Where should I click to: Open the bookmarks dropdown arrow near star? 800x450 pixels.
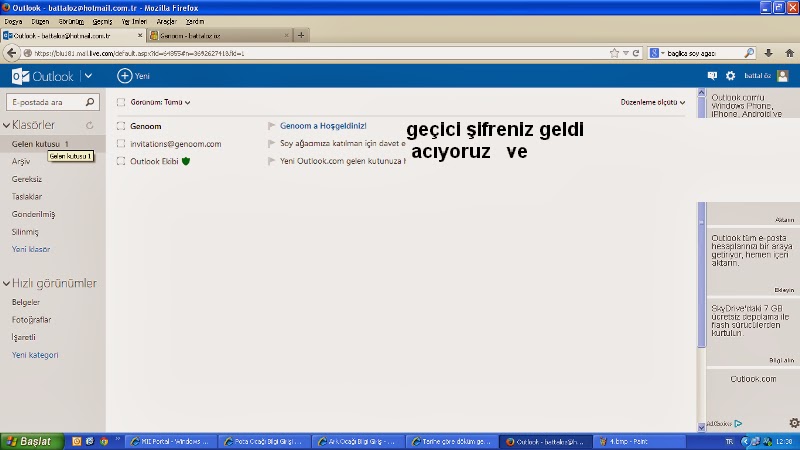(x=626, y=53)
